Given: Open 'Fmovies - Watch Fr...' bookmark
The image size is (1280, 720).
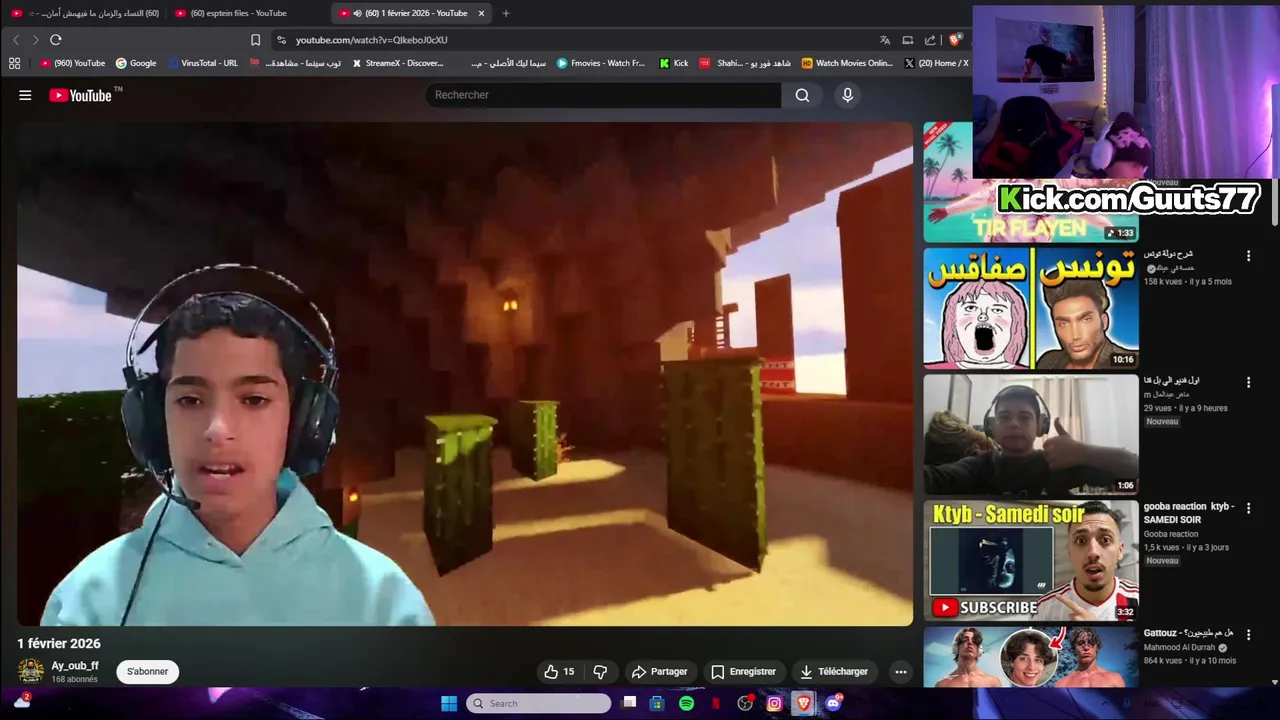Looking at the screenshot, I should (x=601, y=63).
